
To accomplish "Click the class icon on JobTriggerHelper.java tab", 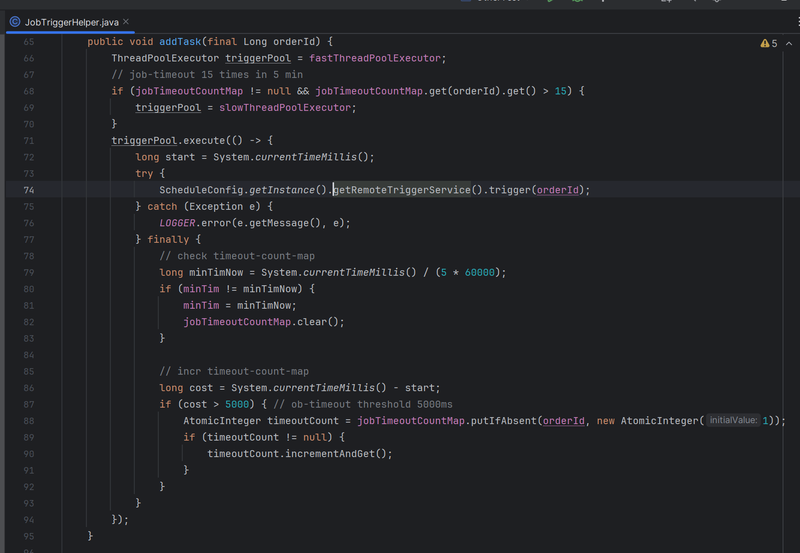I will pyautogui.click(x=15, y=22).
